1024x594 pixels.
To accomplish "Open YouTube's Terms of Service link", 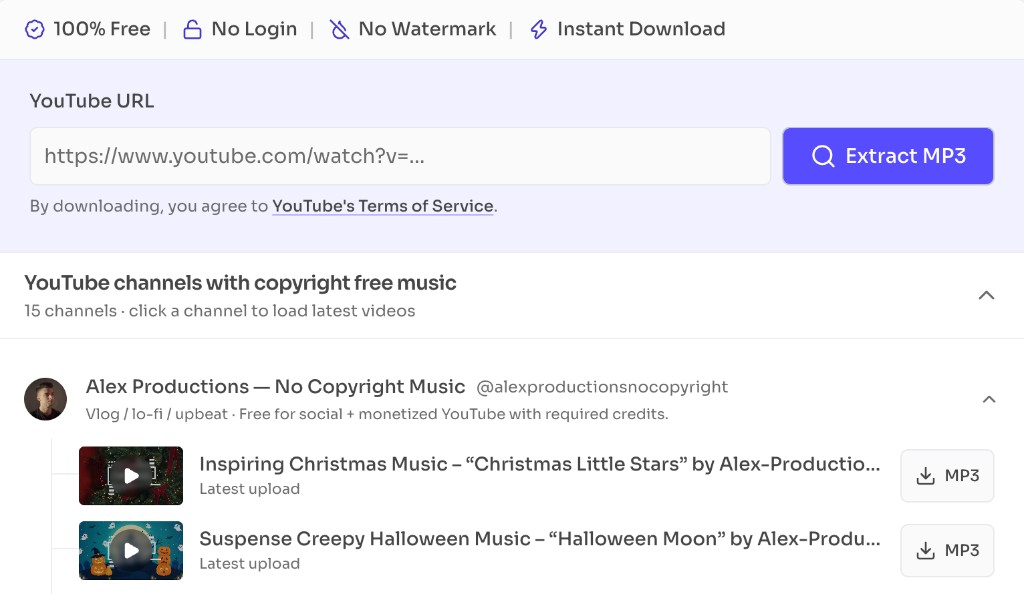I will 383,206.
